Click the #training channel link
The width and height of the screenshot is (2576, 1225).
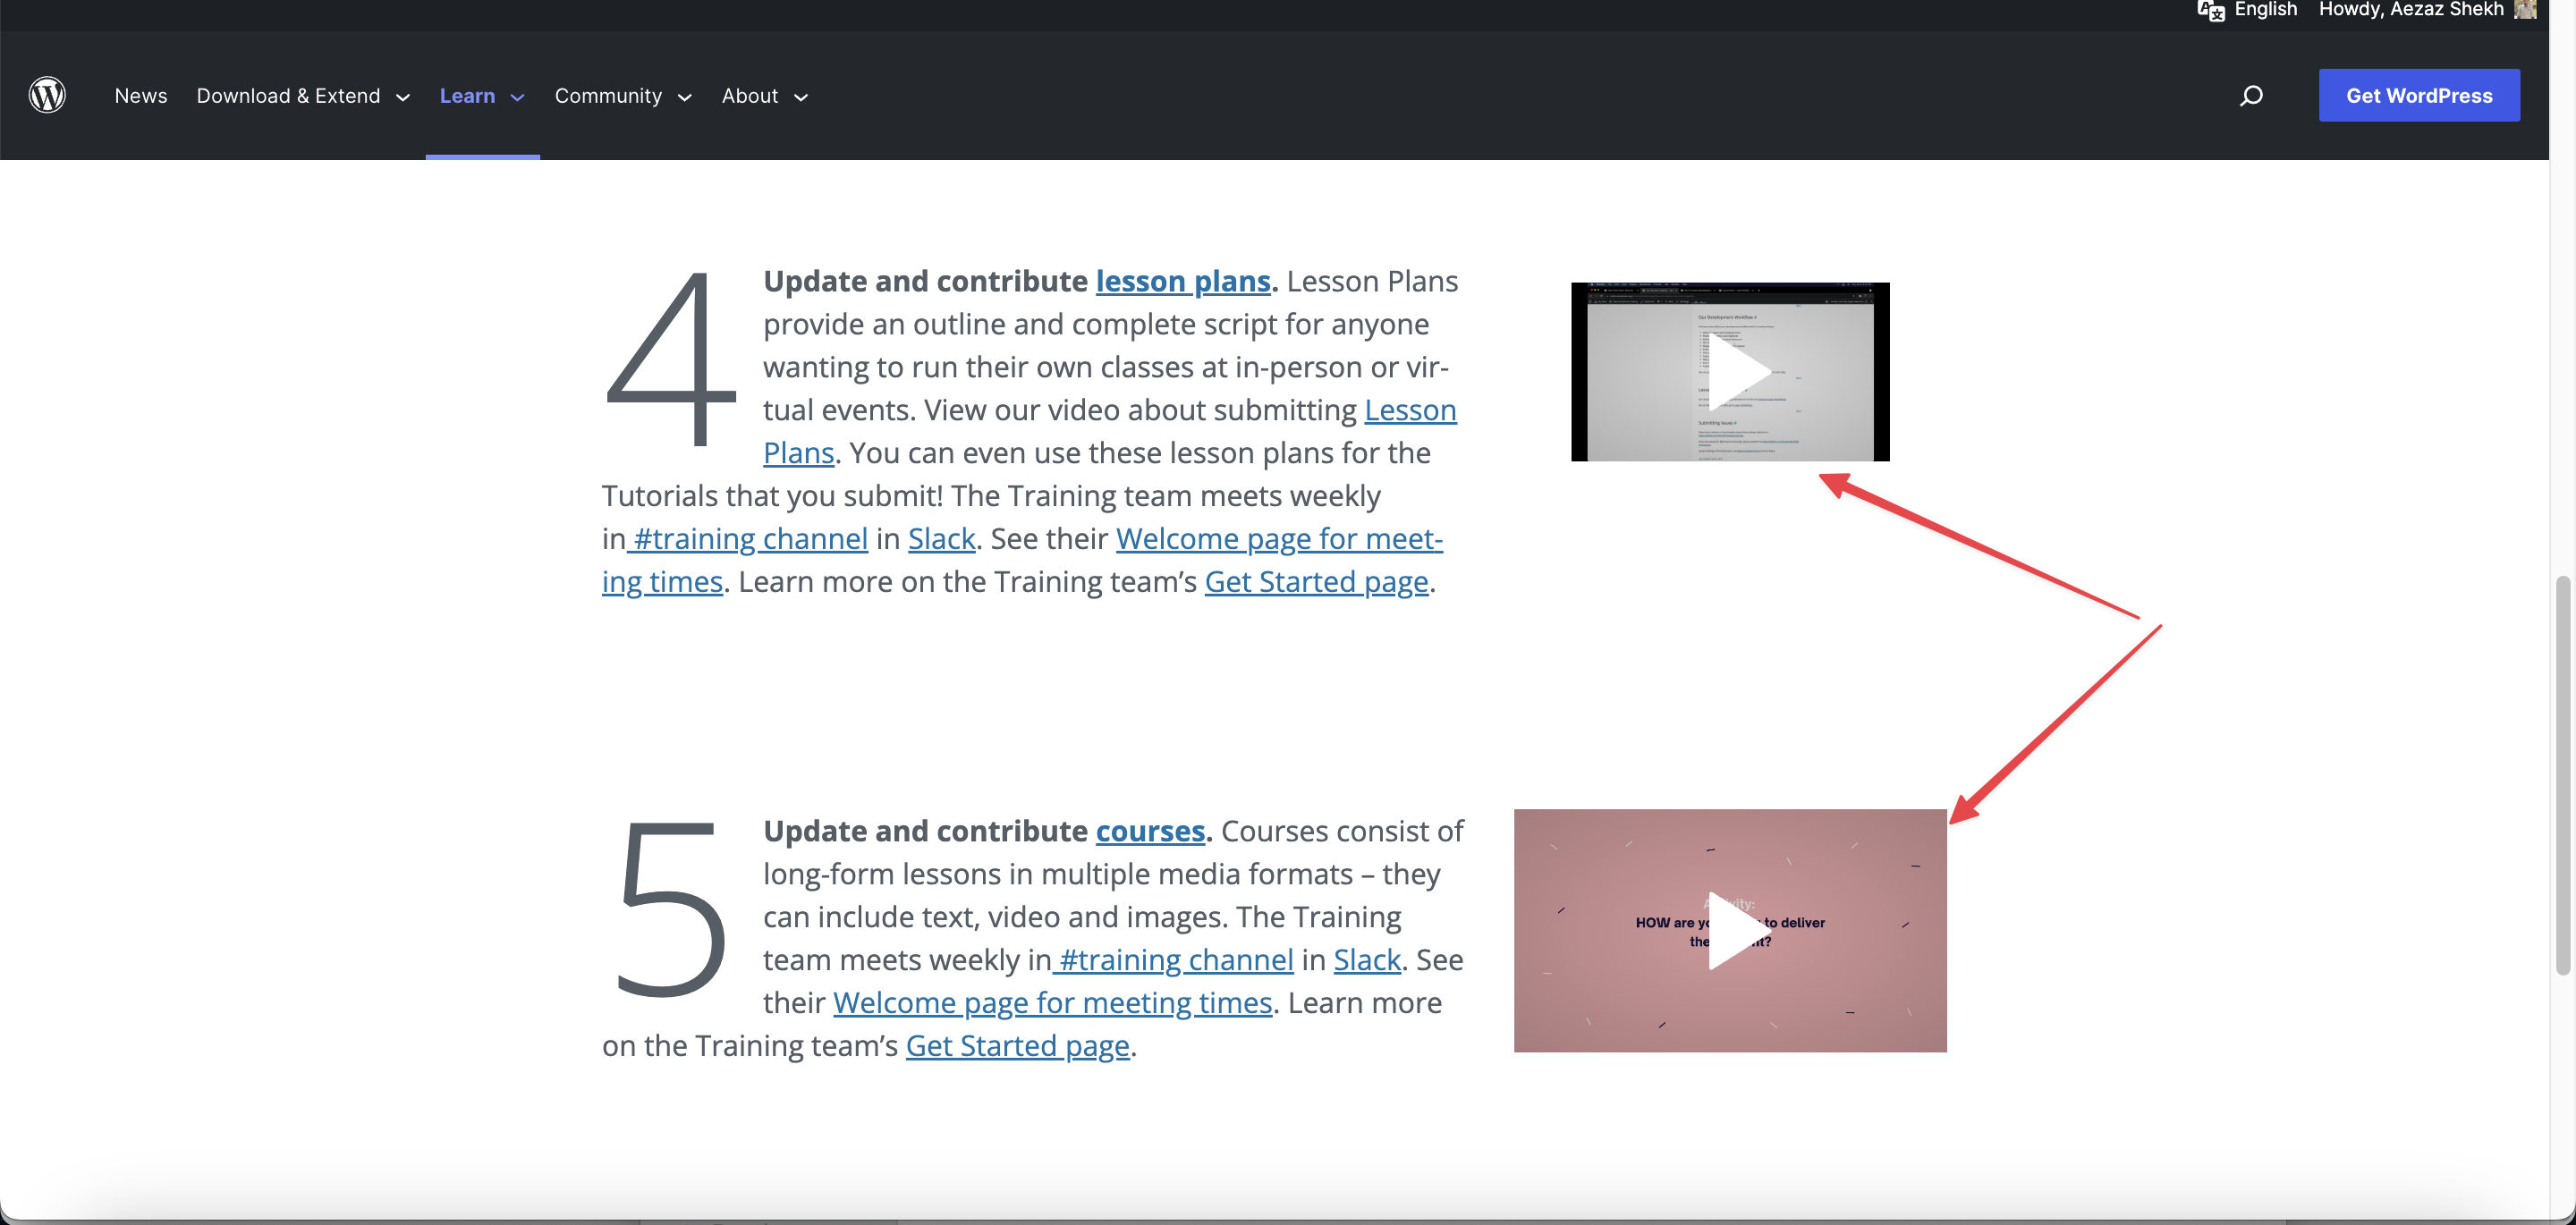click(x=749, y=538)
